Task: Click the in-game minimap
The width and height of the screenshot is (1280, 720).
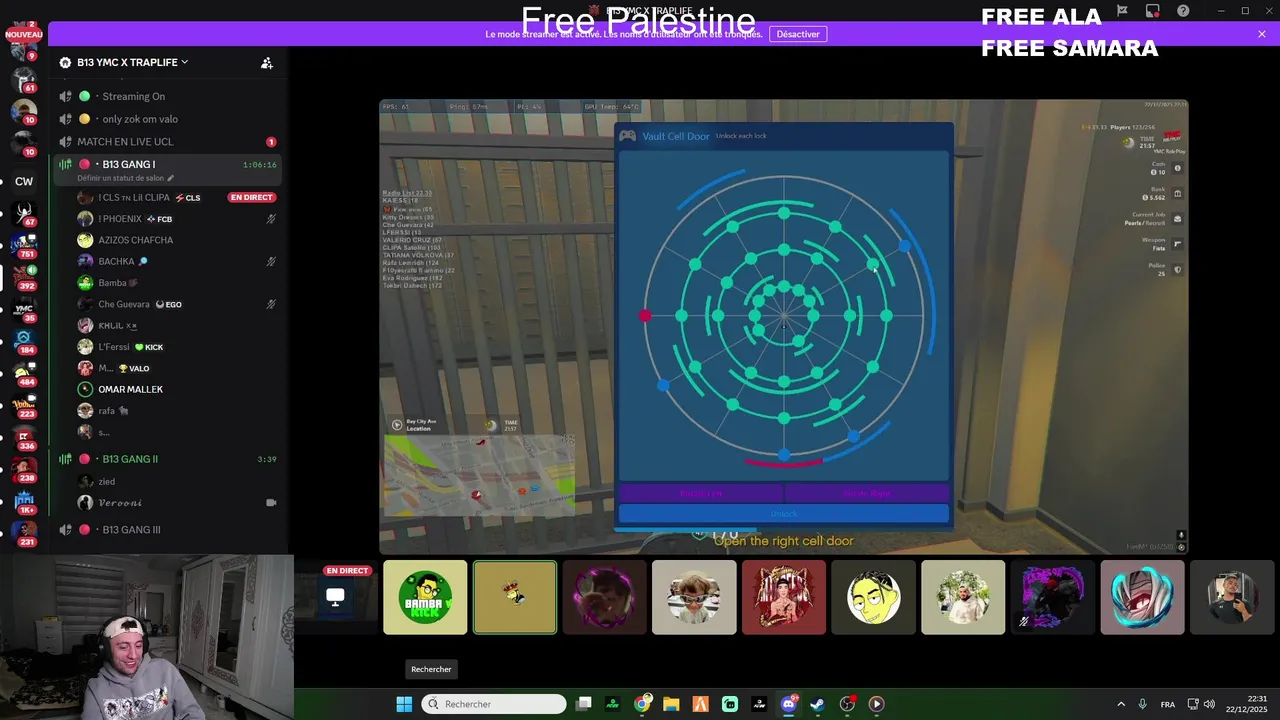Action: [480, 475]
